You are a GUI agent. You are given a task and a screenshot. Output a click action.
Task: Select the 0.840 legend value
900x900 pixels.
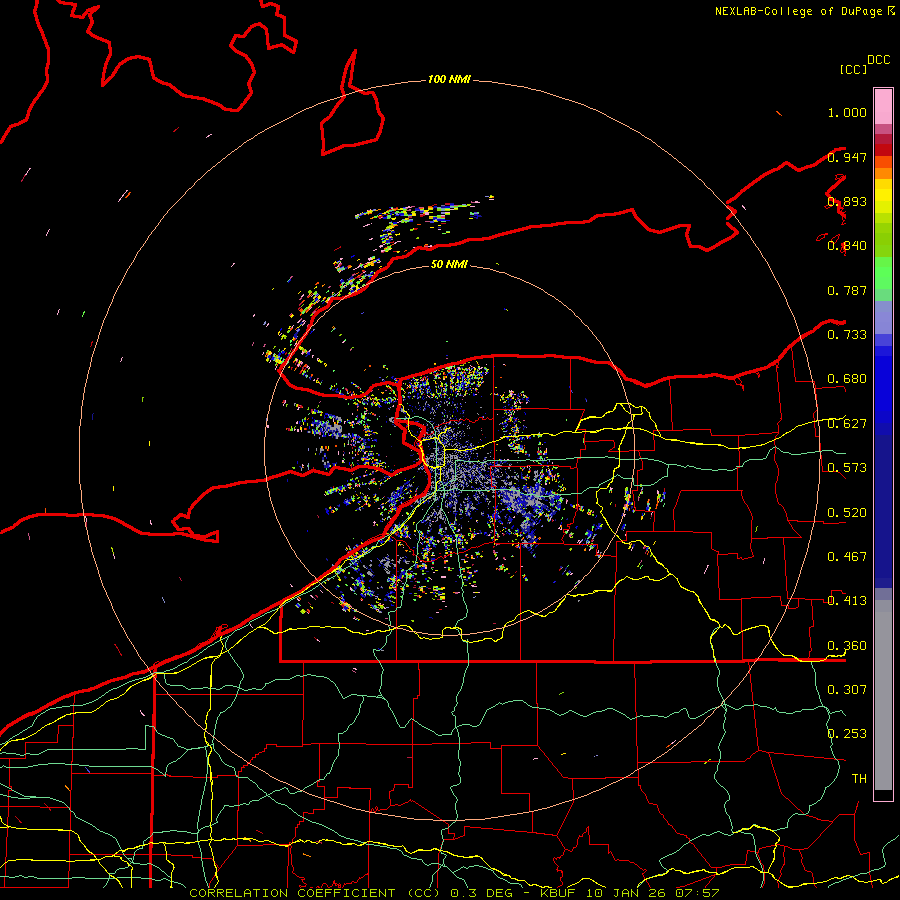click(847, 246)
